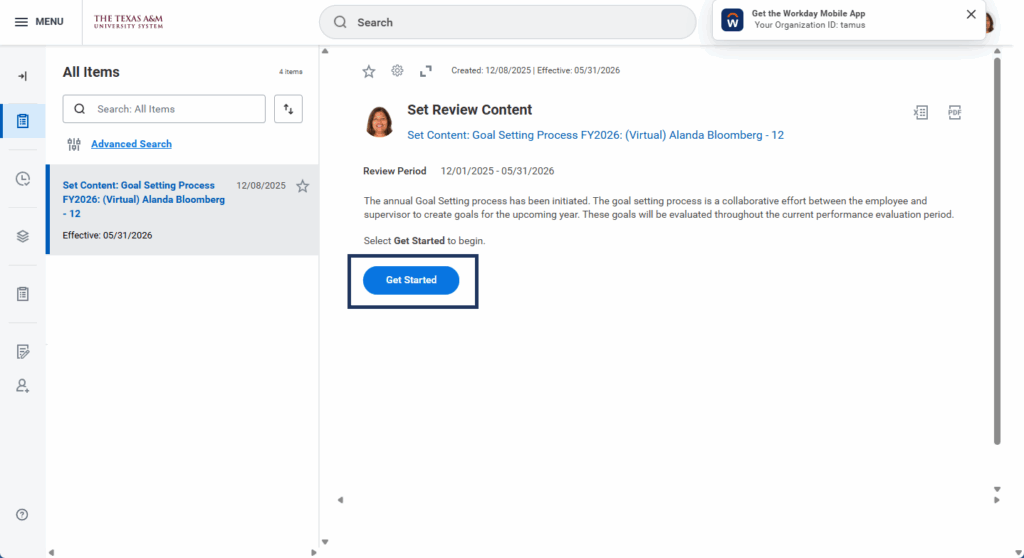Click the right pane vertical scrollbar
The image size is (1024, 558).
point(997,251)
